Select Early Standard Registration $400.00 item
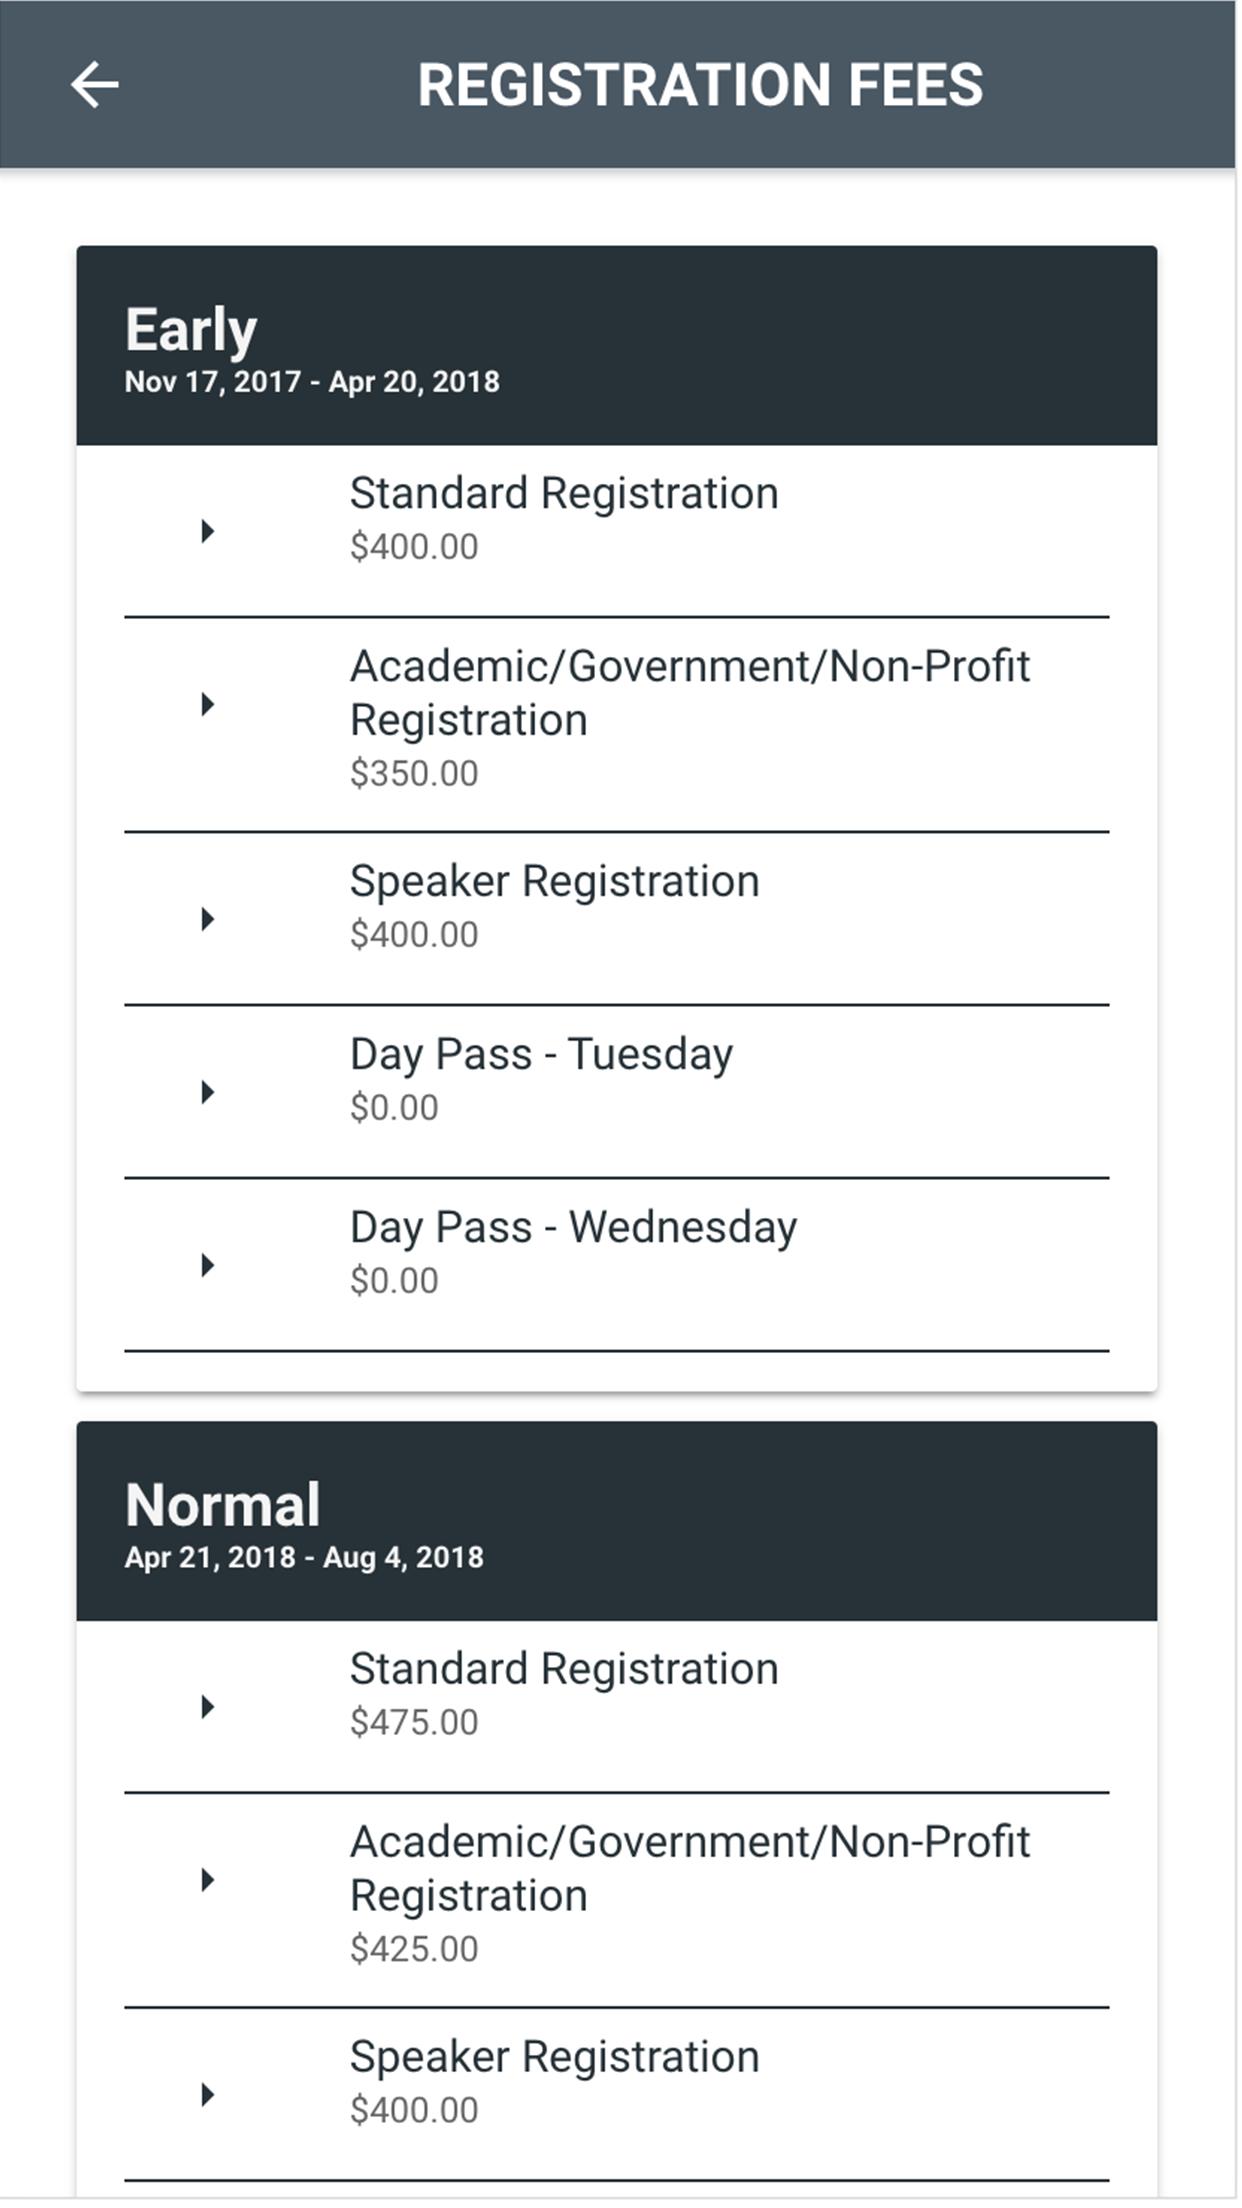Viewport: 1242px width, 2208px height. pyautogui.click(x=564, y=518)
